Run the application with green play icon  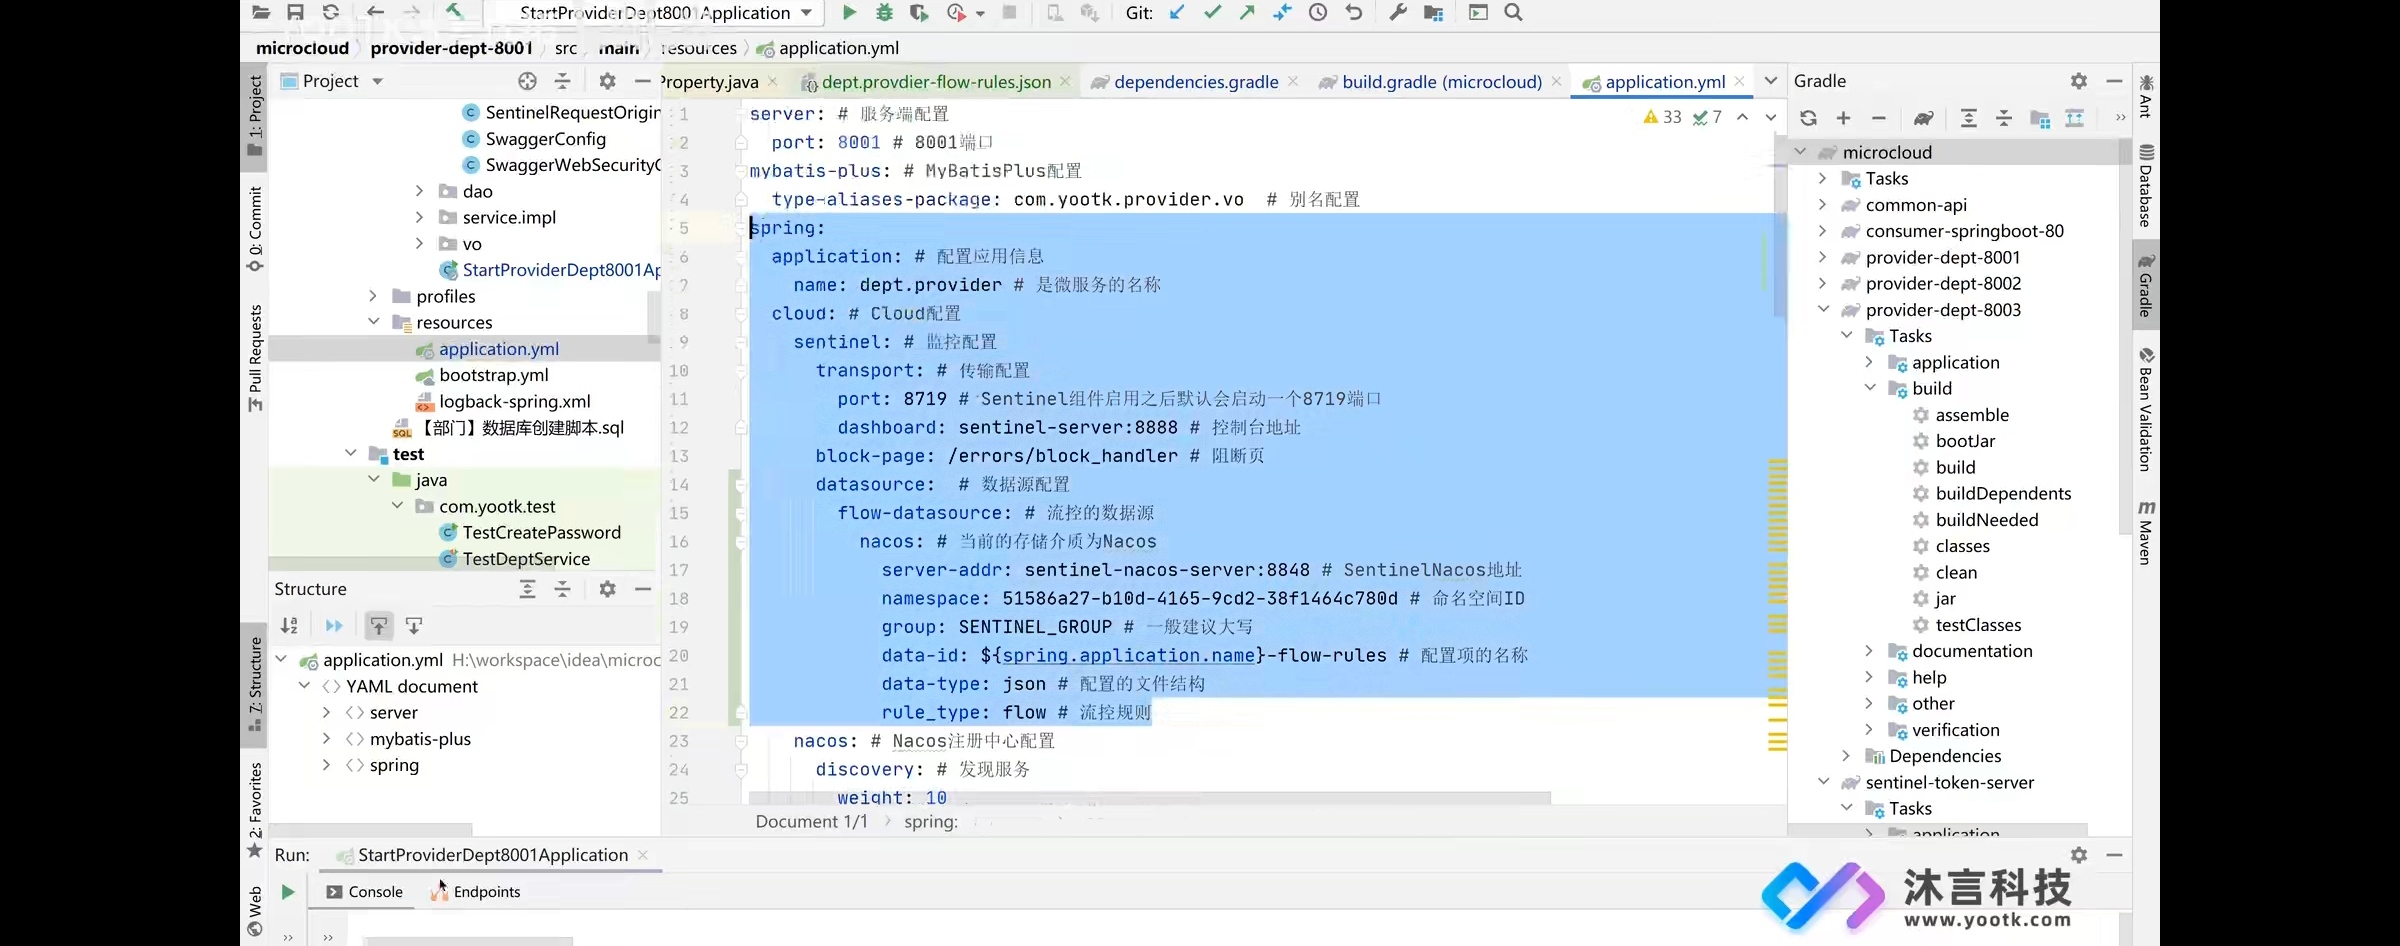tap(849, 13)
